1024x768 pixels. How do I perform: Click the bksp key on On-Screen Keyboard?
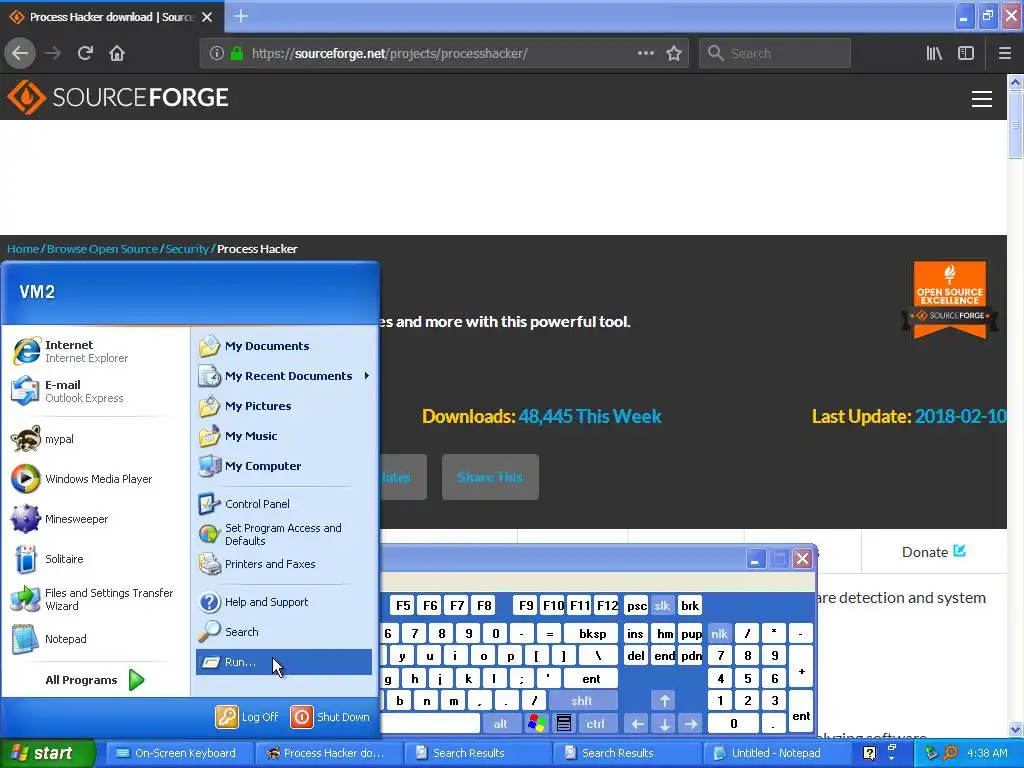pos(592,633)
